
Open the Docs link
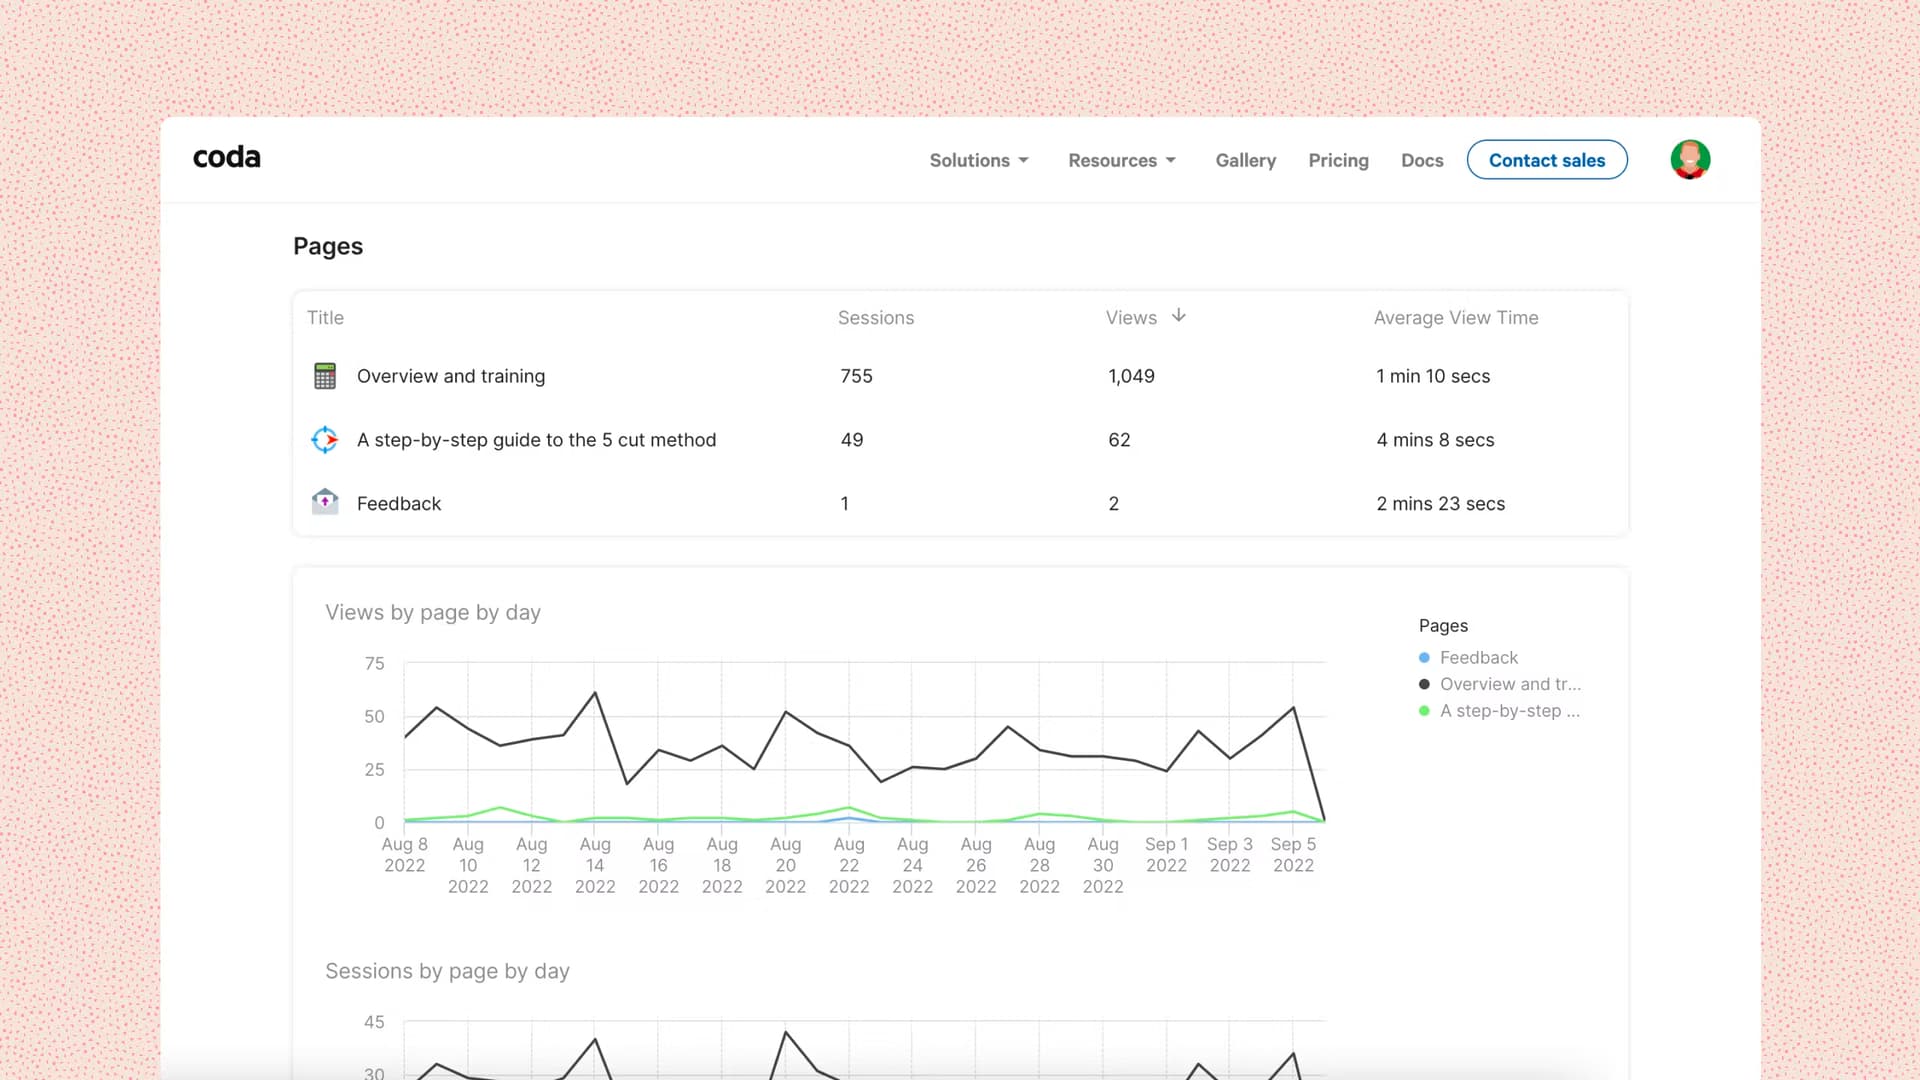click(x=1422, y=161)
